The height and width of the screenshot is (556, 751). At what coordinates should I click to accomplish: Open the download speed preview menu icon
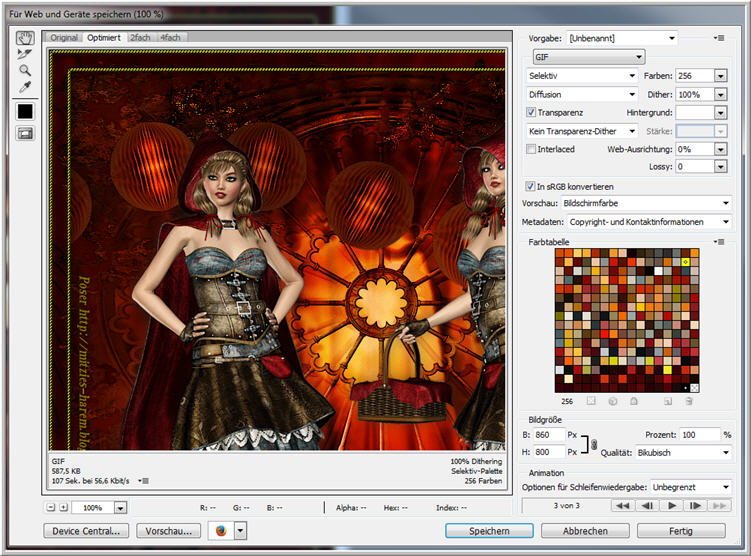click(x=144, y=480)
